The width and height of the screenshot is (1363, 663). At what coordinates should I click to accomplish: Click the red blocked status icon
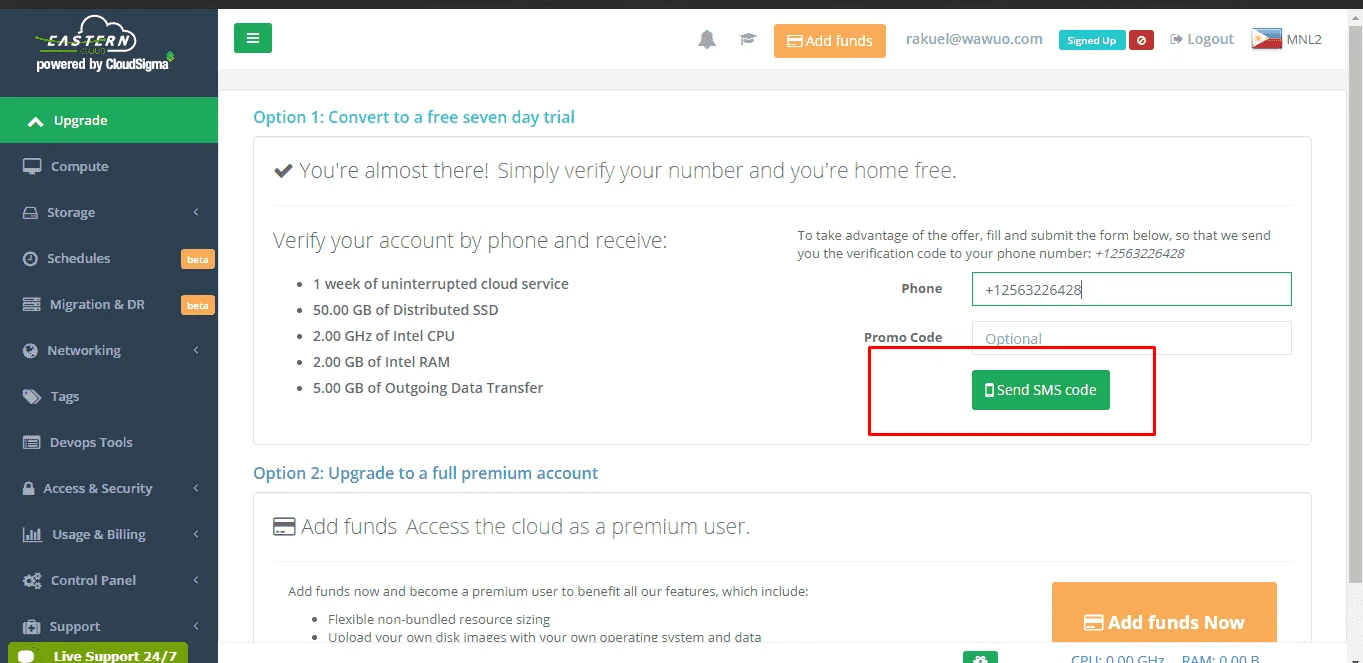1142,40
